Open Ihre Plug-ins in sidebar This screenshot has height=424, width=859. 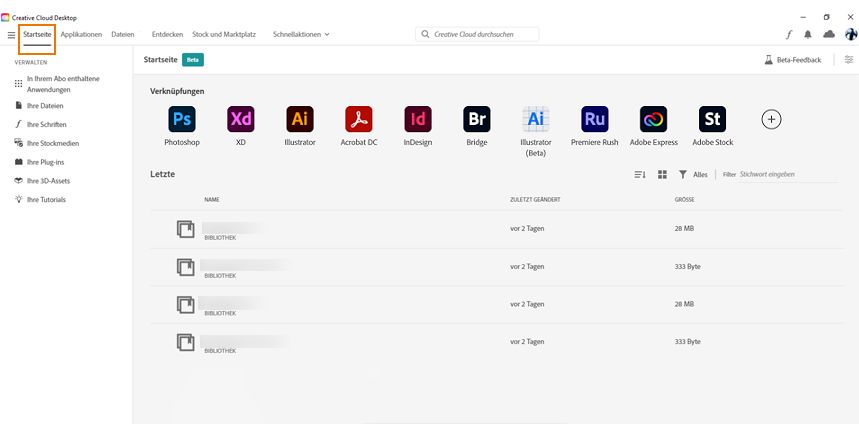[39, 162]
